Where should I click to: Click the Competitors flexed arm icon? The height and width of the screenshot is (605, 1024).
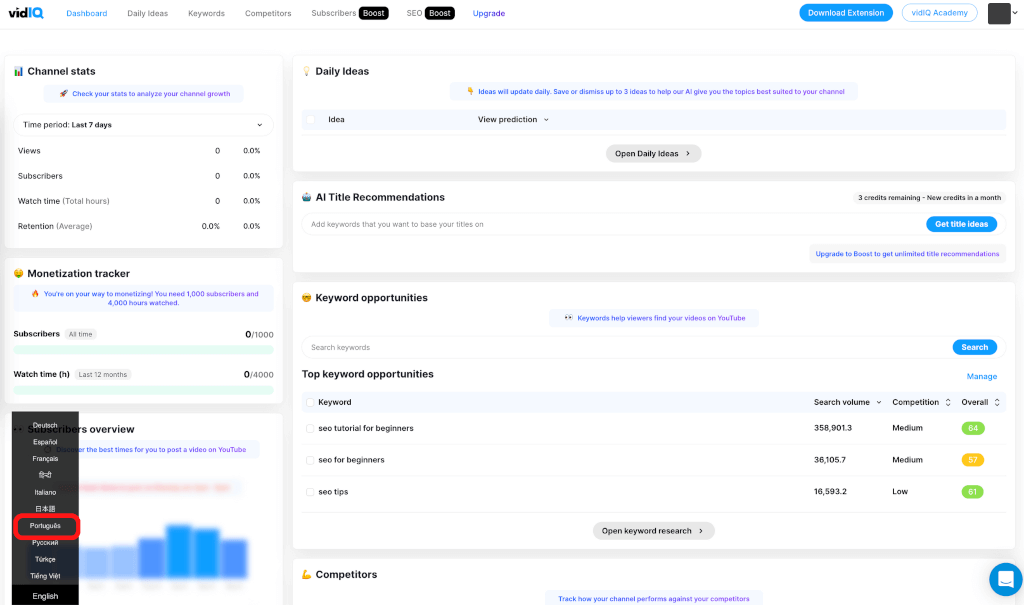click(307, 575)
